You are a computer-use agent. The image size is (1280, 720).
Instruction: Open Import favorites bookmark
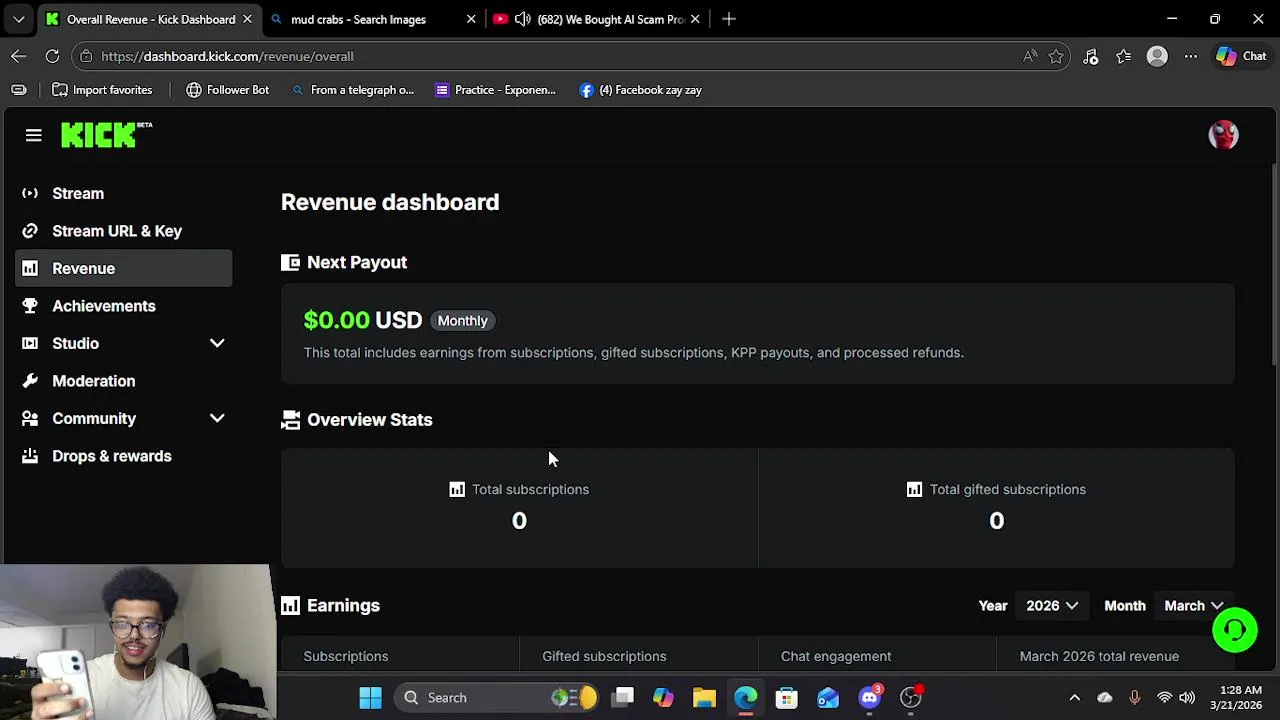pyautogui.click(x=102, y=90)
